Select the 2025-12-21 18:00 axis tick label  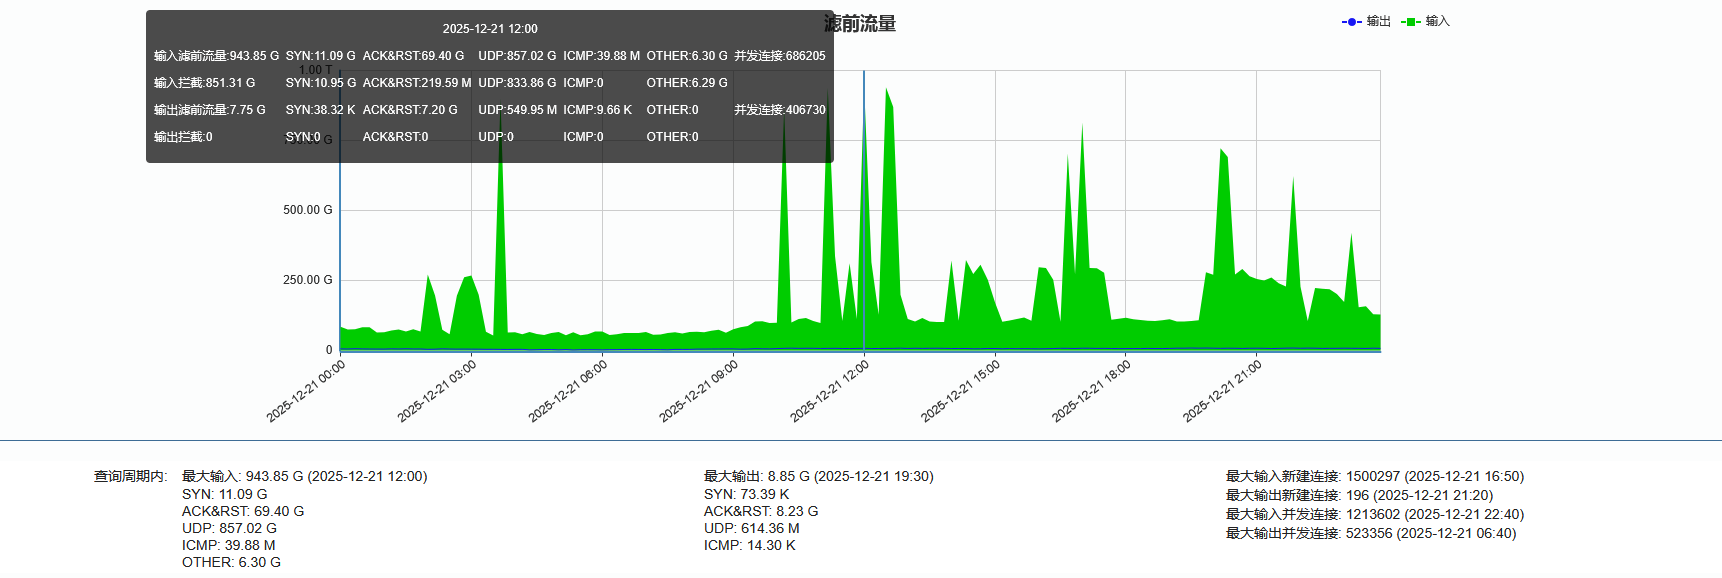coord(1092,391)
